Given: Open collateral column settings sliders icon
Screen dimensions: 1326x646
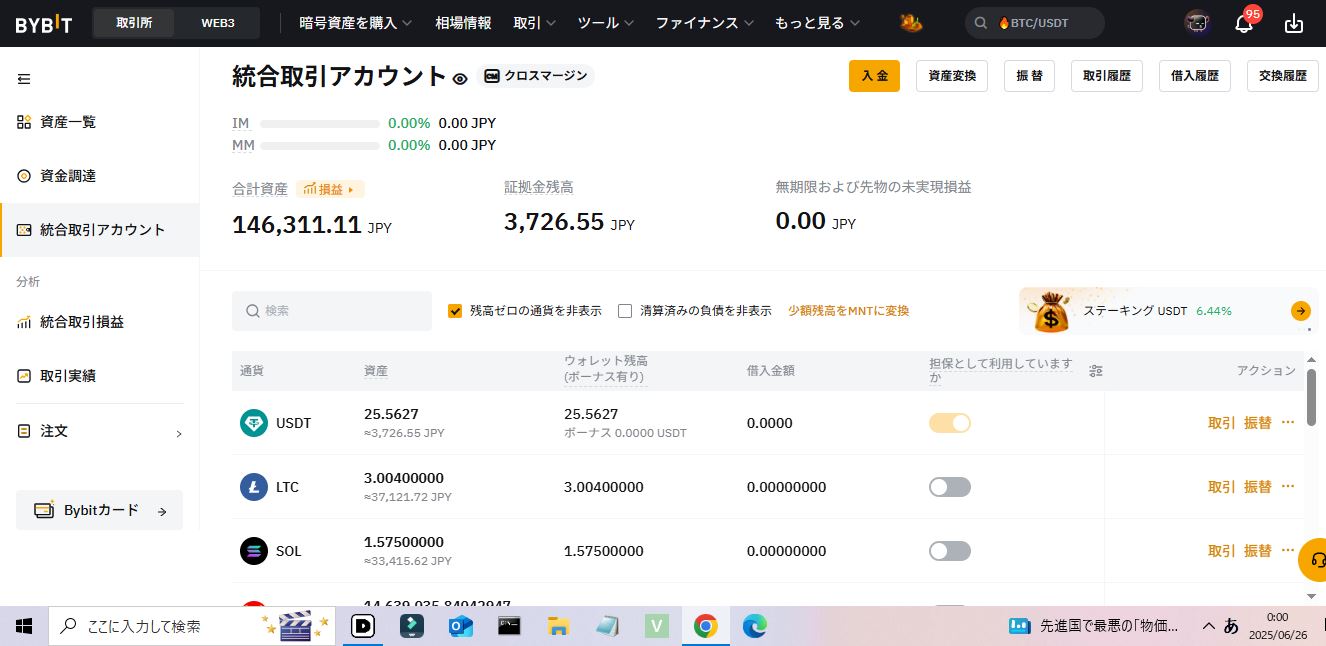Looking at the screenshot, I should pyautogui.click(x=1096, y=371).
